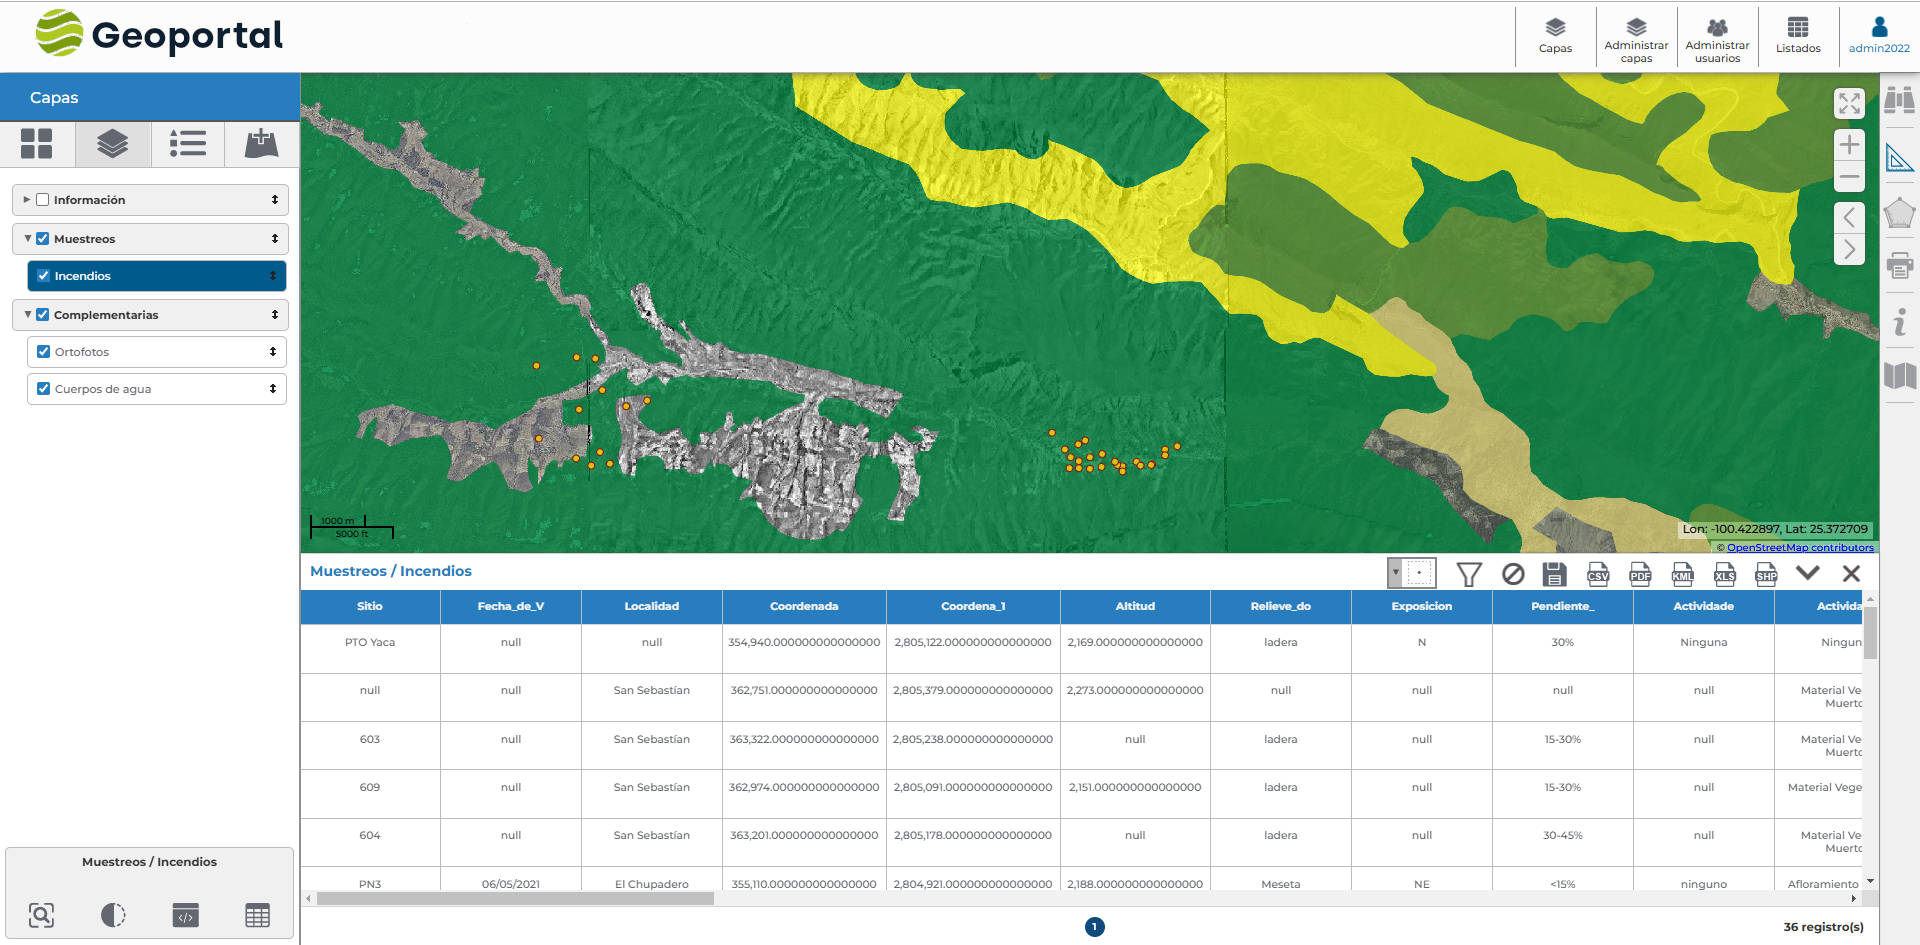The width and height of the screenshot is (1920, 945).
Task: Disable the Cuerpos de agua layer
Action: pos(44,389)
